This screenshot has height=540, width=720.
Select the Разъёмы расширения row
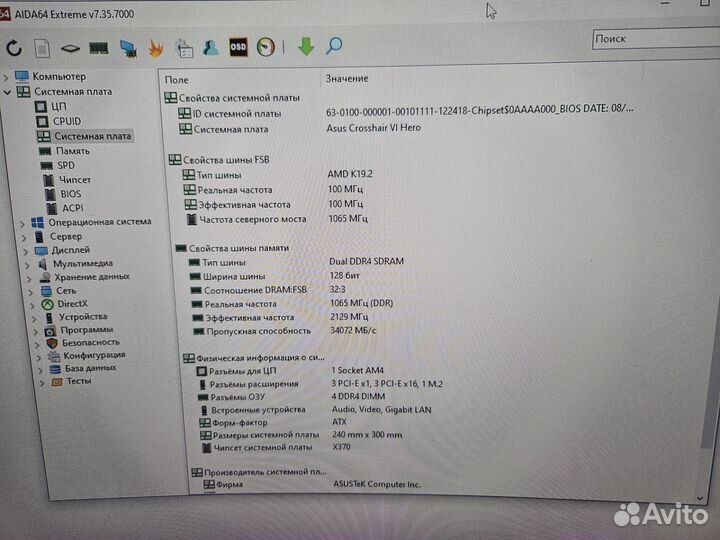pyautogui.click(x=320, y=384)
